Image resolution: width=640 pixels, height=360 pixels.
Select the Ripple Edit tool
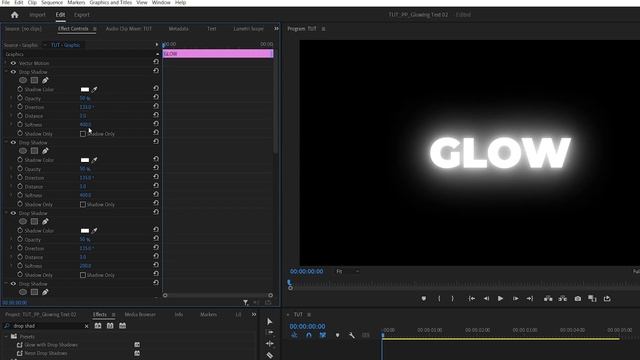(269, 344)
